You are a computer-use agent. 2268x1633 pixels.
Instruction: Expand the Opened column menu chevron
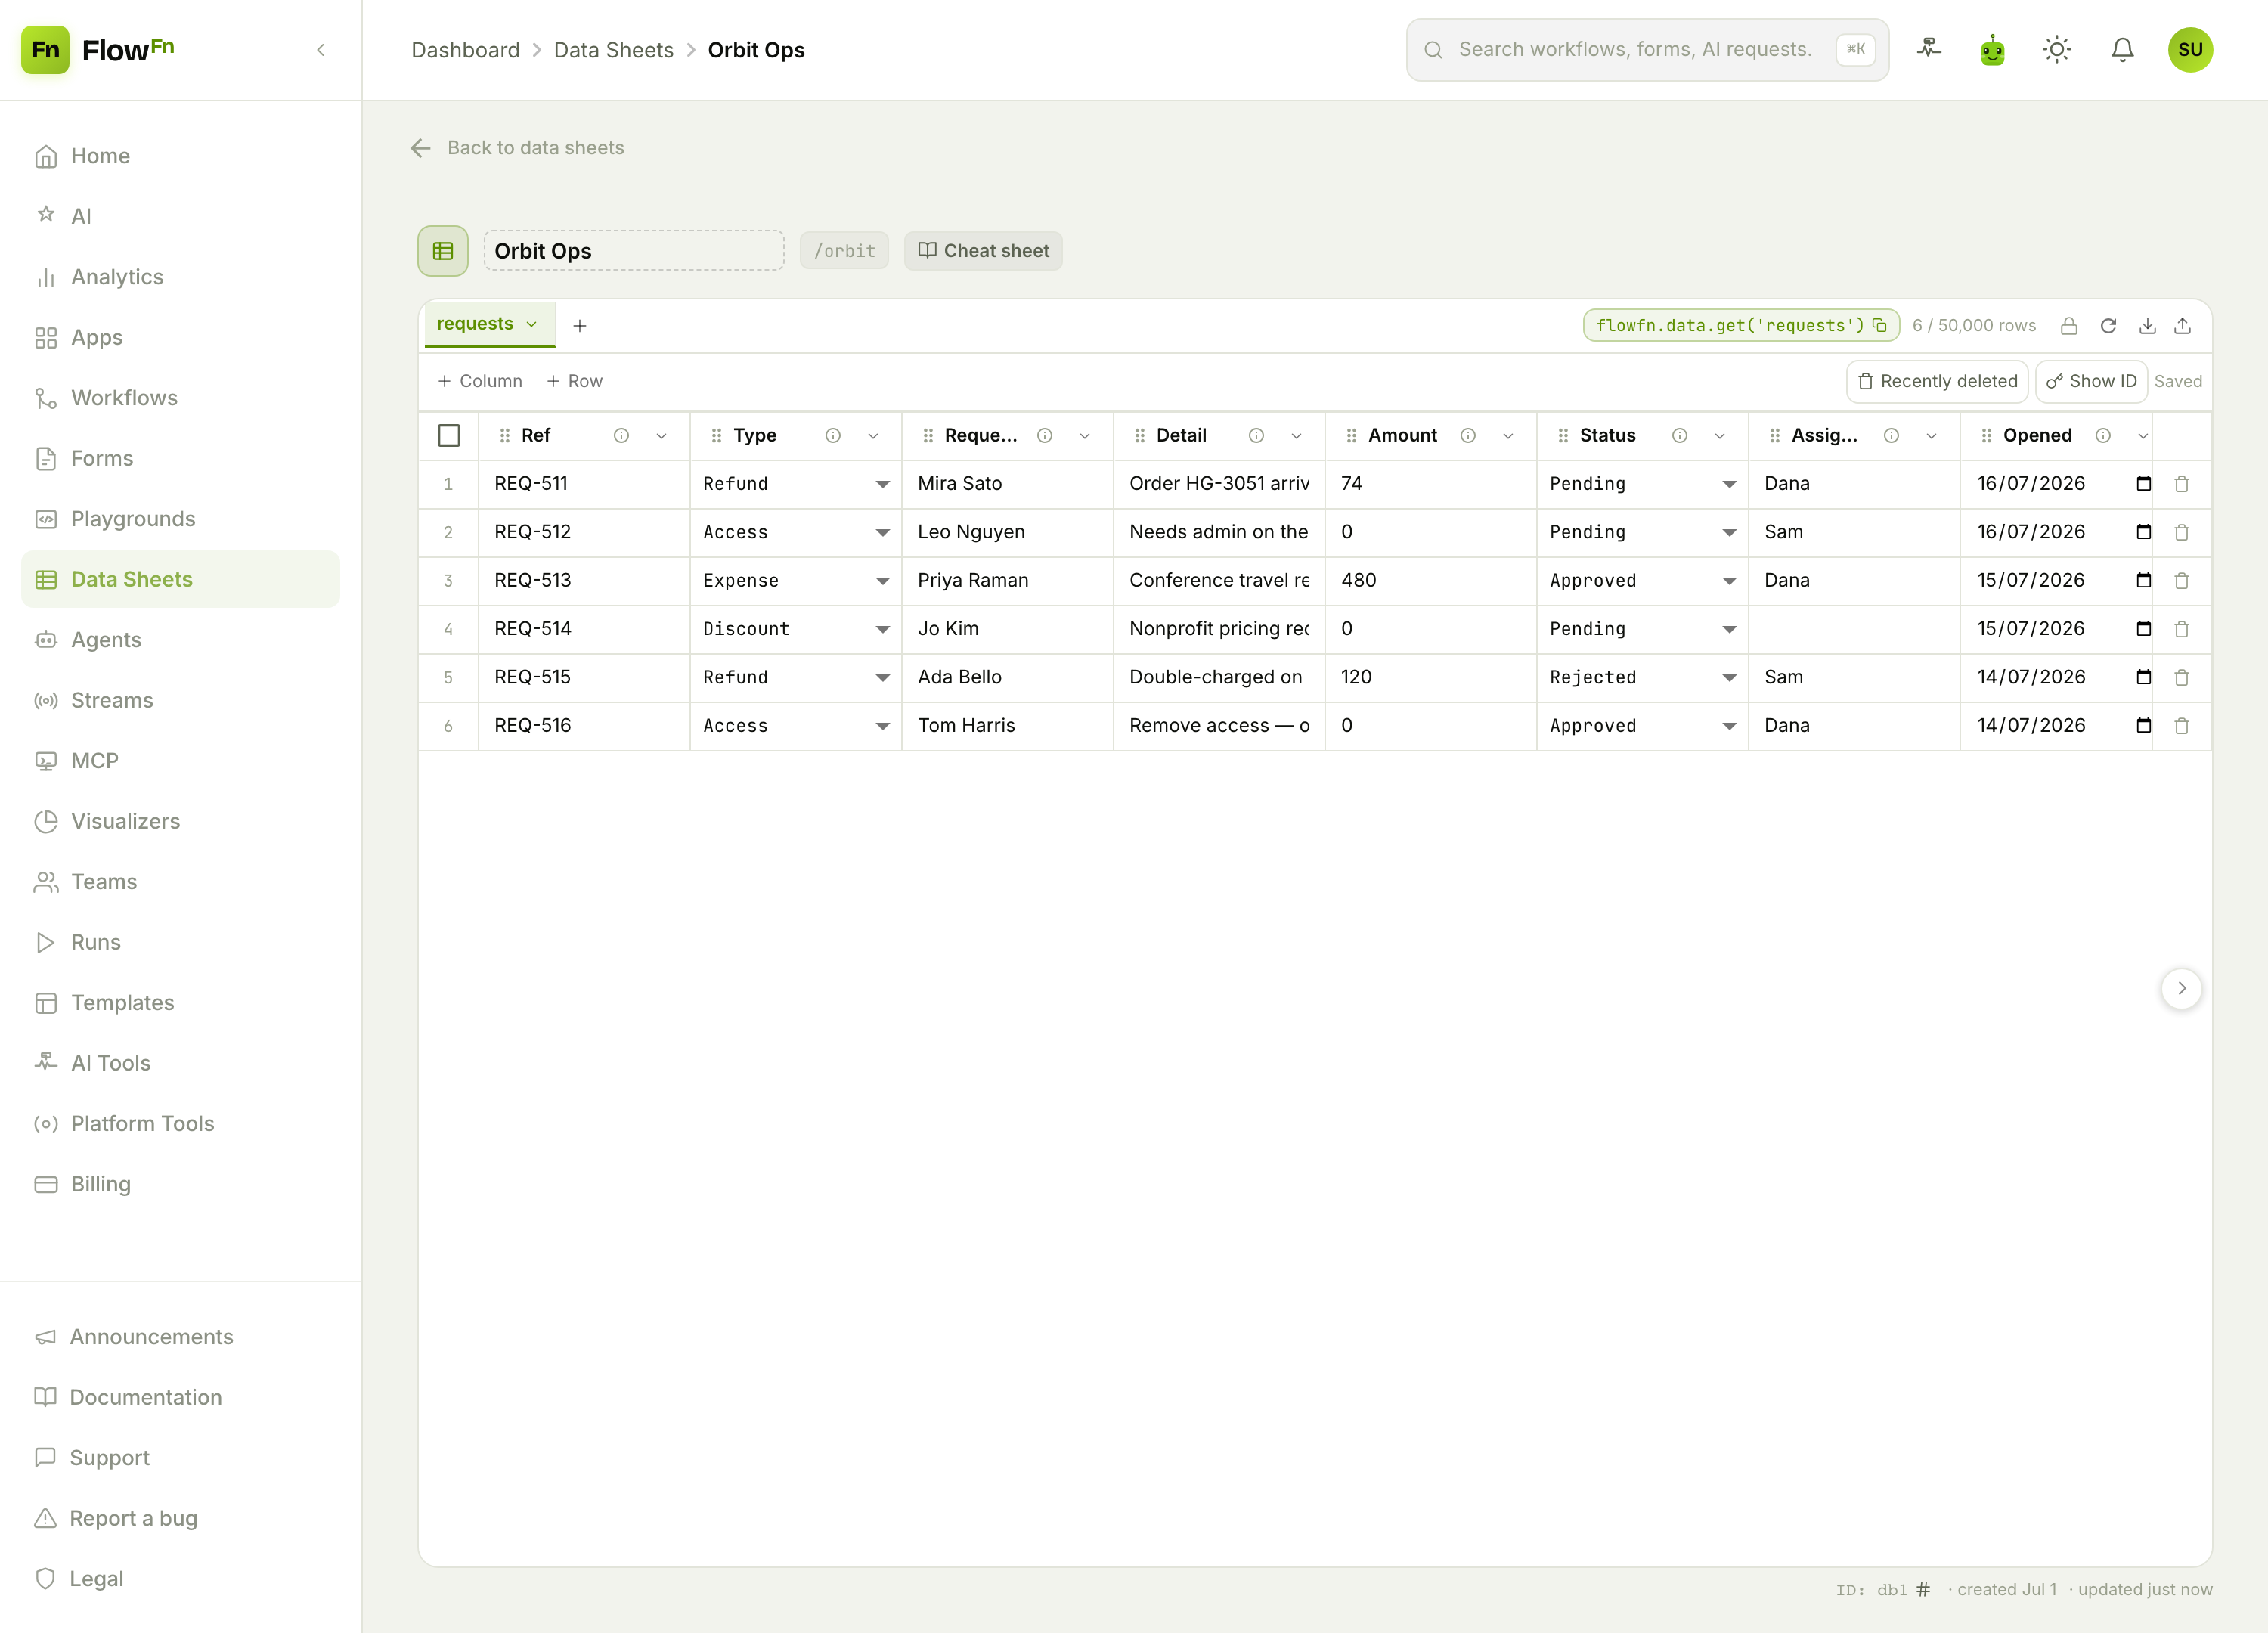pyautogui.click(x=2143, y=436)
